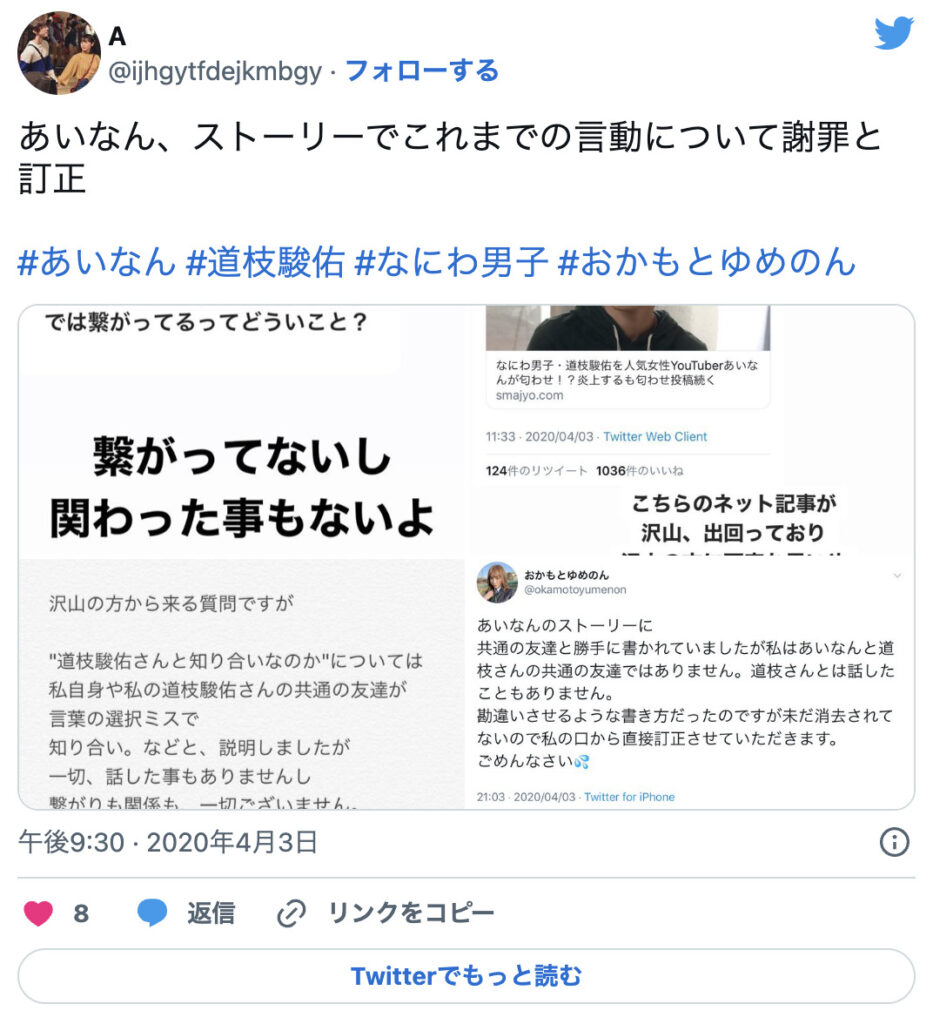Click the blue reply speech bubble icon
Image resolution: width=933 pixels, height=1024 pixels.
coord(152,912)
